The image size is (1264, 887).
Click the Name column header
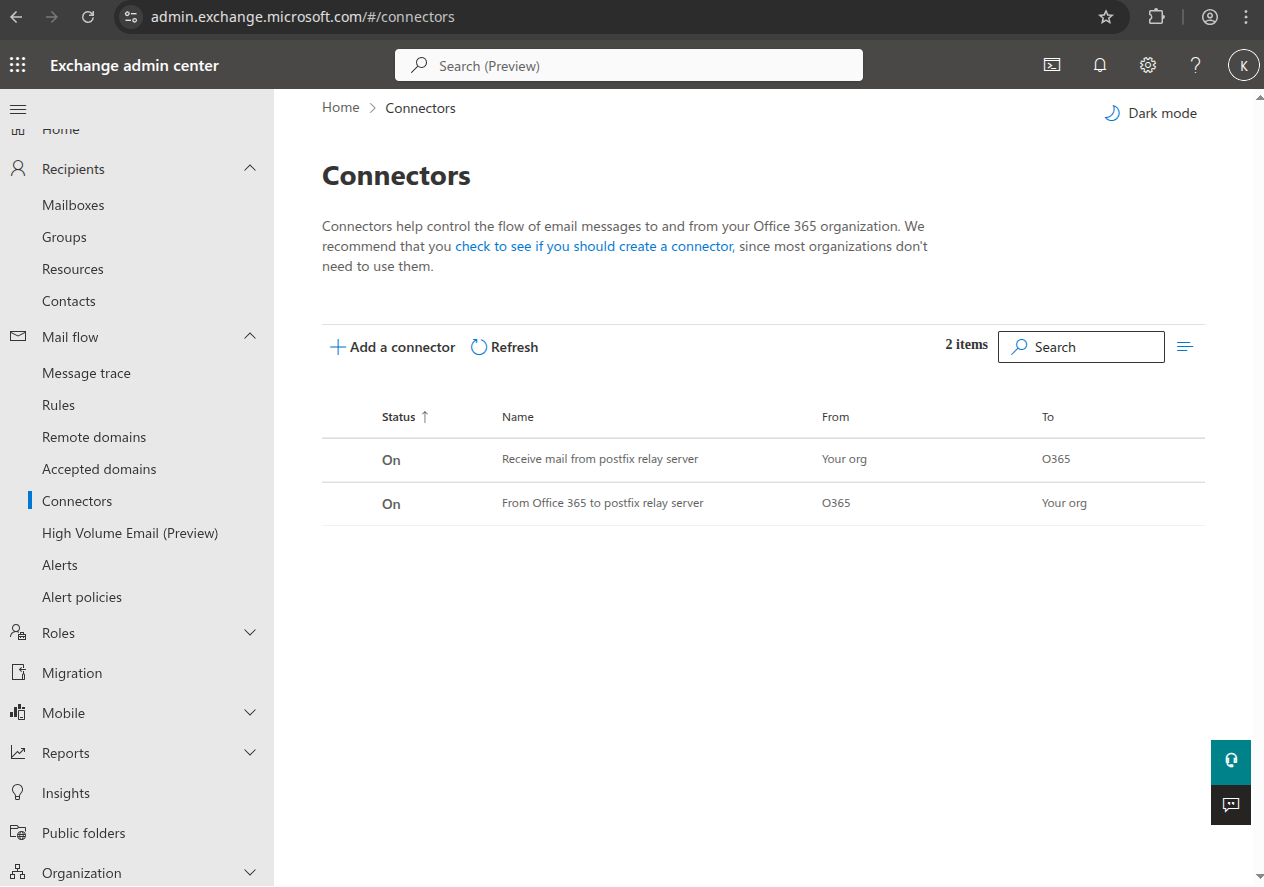click(518, 417)
